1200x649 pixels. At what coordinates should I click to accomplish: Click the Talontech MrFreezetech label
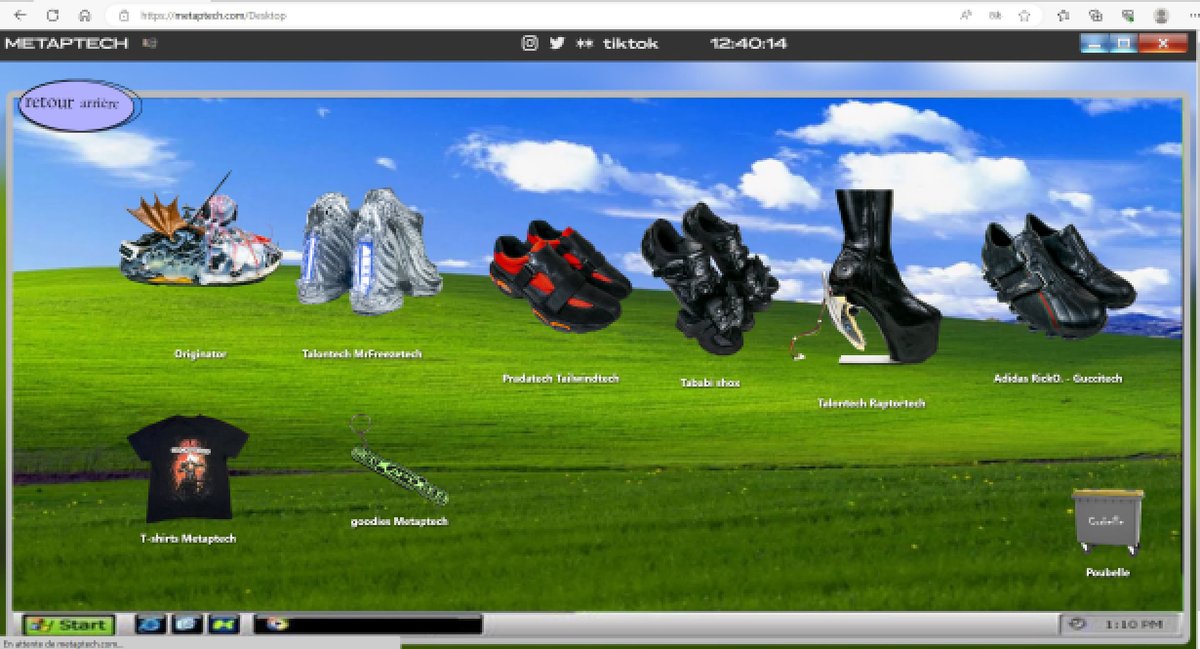[x=362, y=354]
